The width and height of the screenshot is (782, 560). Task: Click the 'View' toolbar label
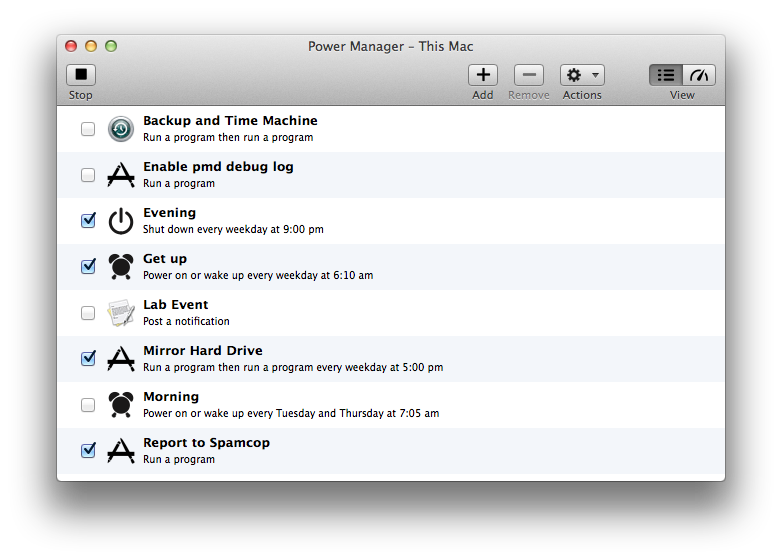click(682, 95)
